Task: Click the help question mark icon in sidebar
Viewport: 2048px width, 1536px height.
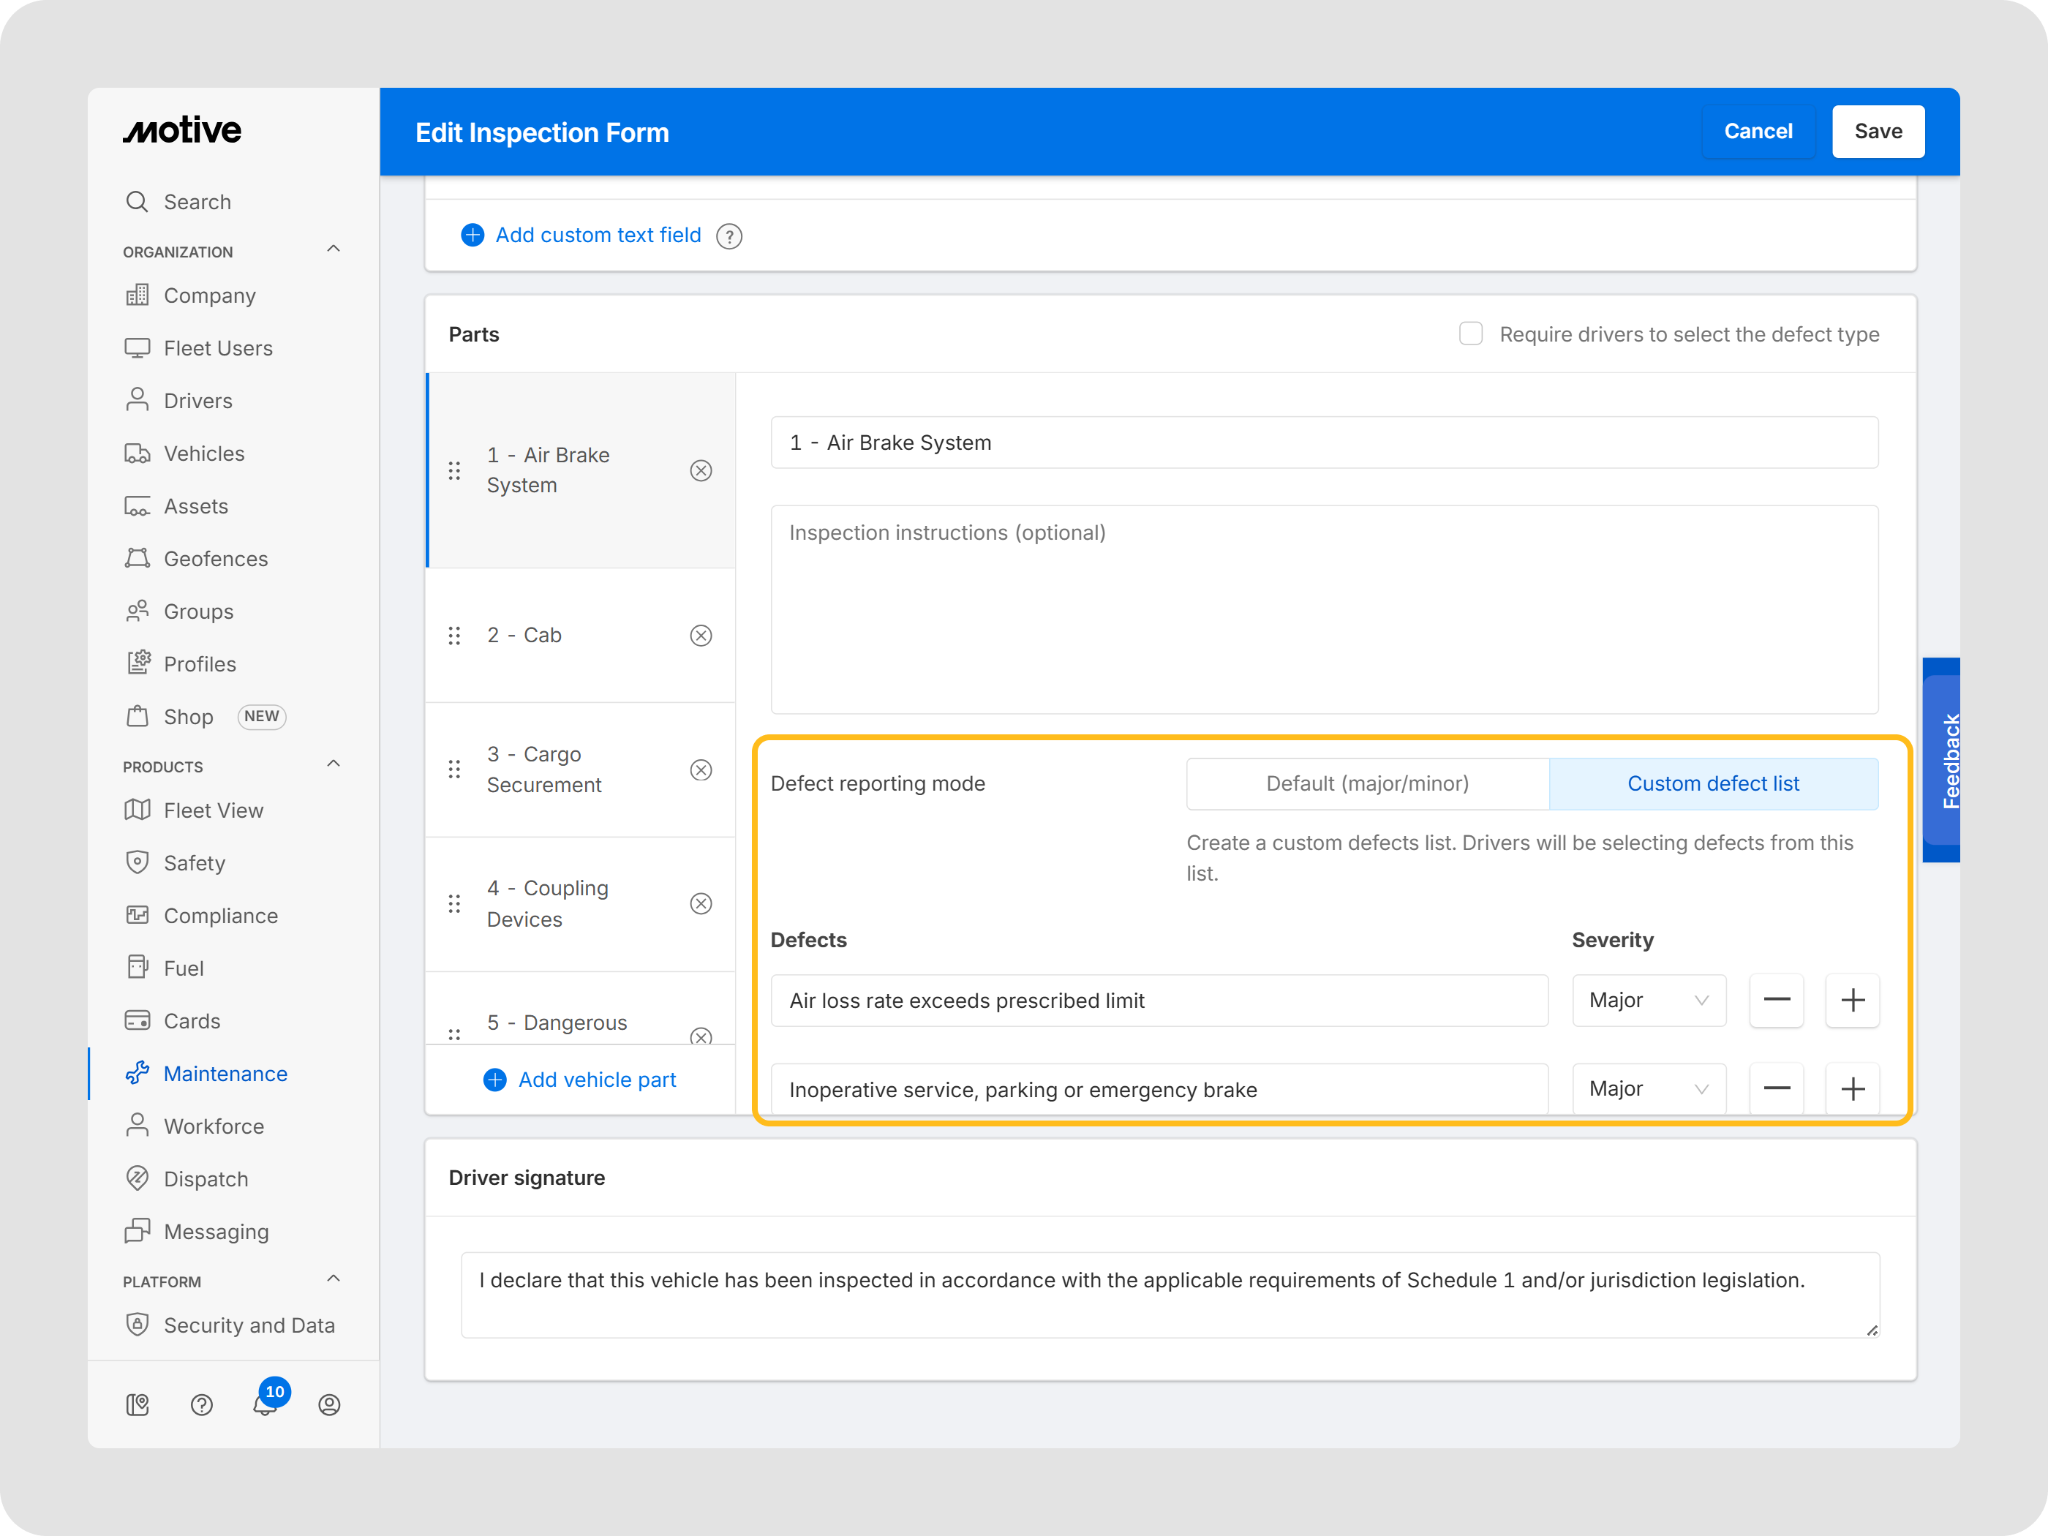Action: pyautogui.click(x=201, y=1404)
